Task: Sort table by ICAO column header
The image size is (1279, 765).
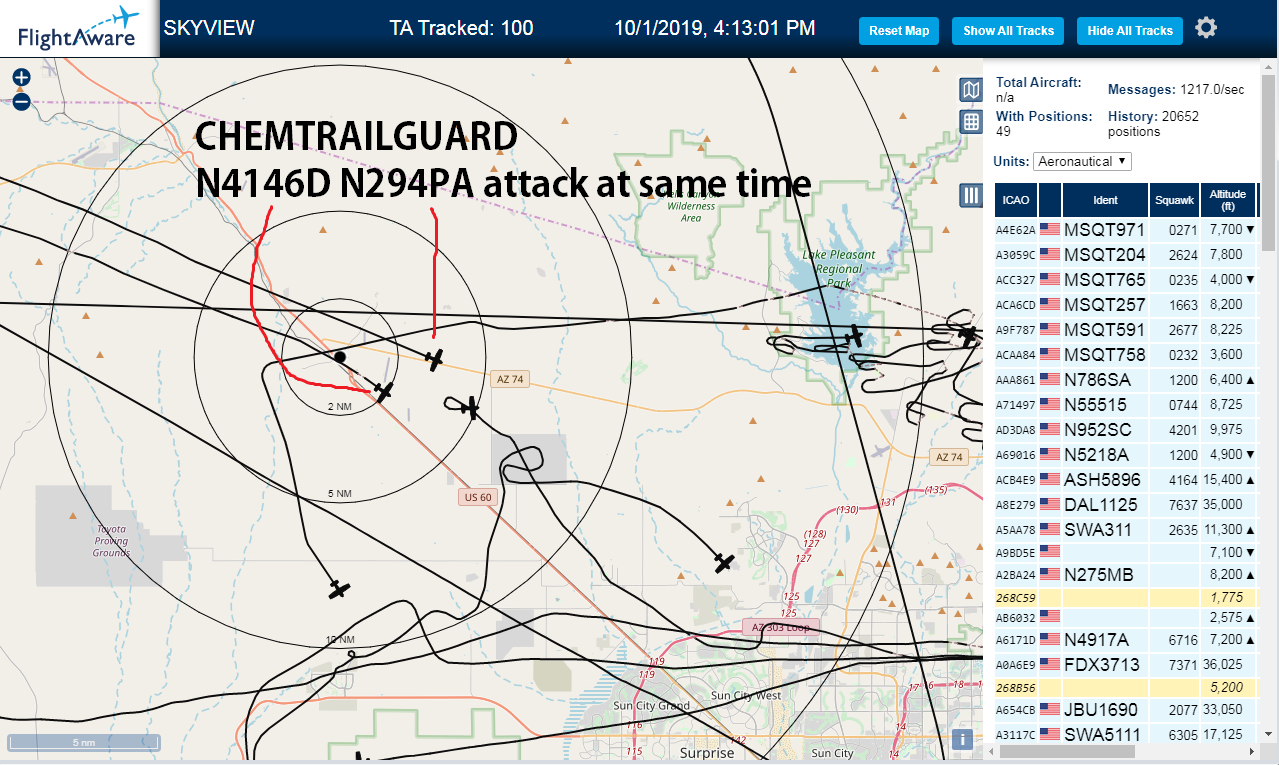Action: coord(1016,200)
